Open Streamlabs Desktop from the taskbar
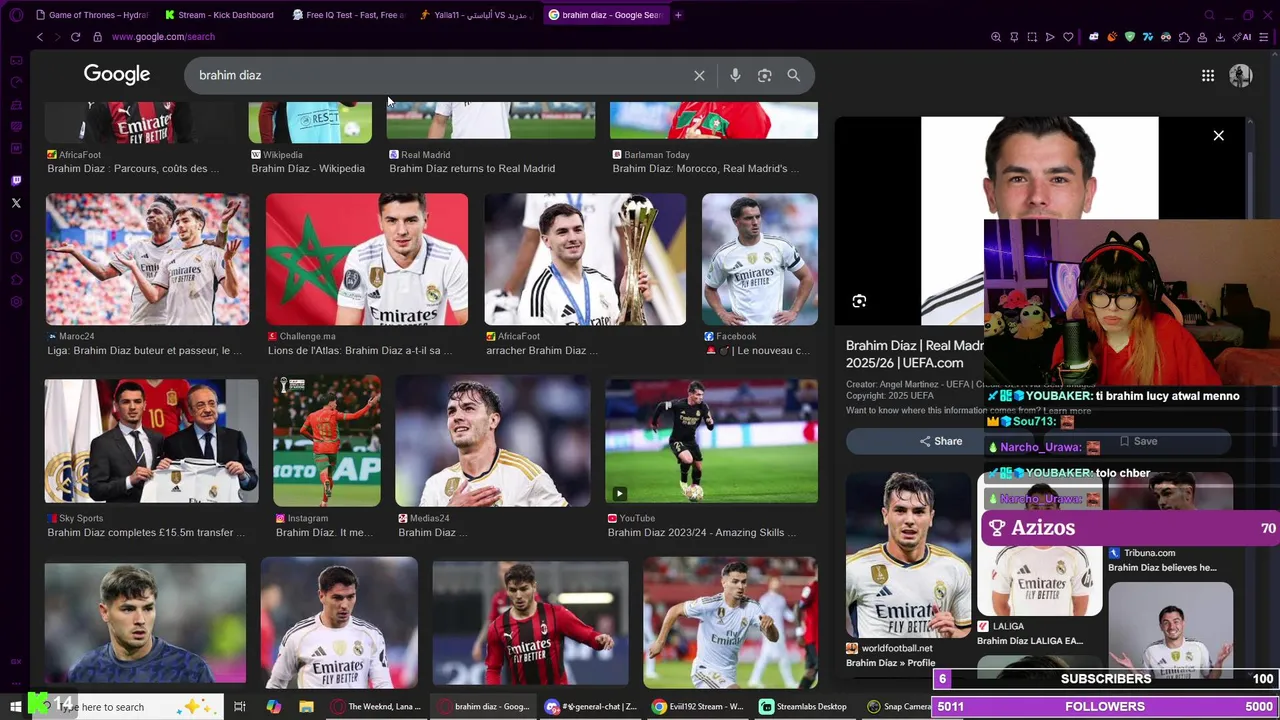 click(803, 707)
